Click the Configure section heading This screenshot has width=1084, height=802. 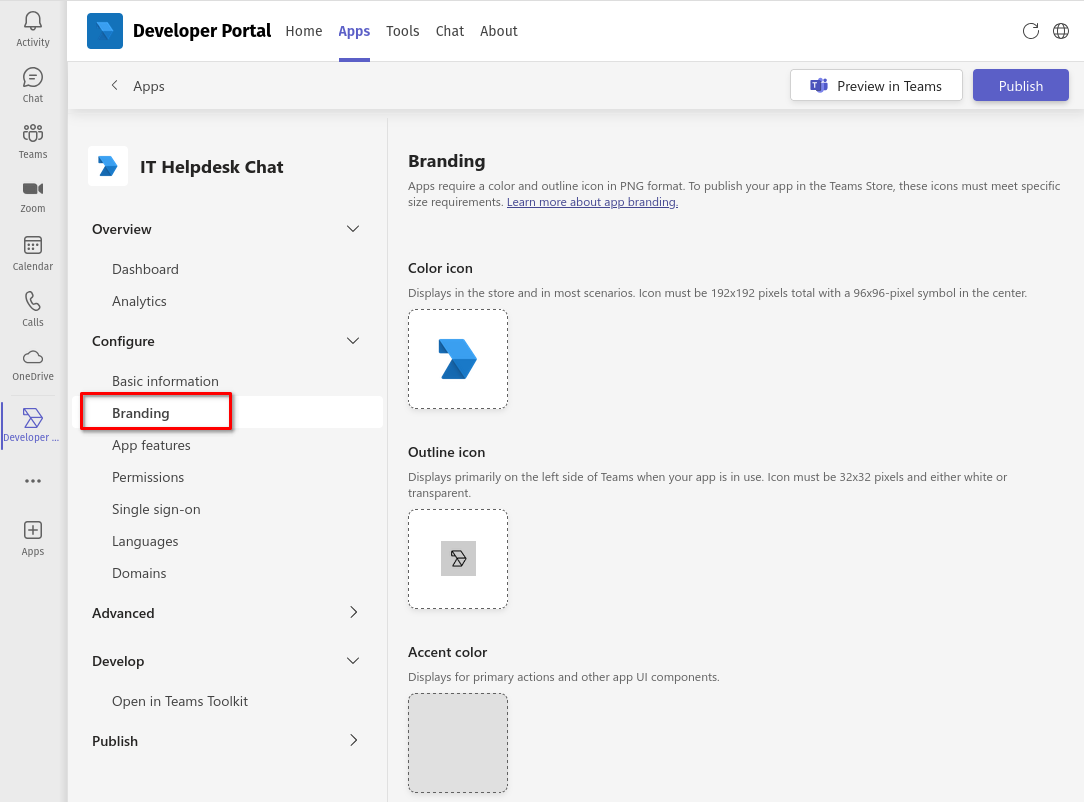point(123,342)
